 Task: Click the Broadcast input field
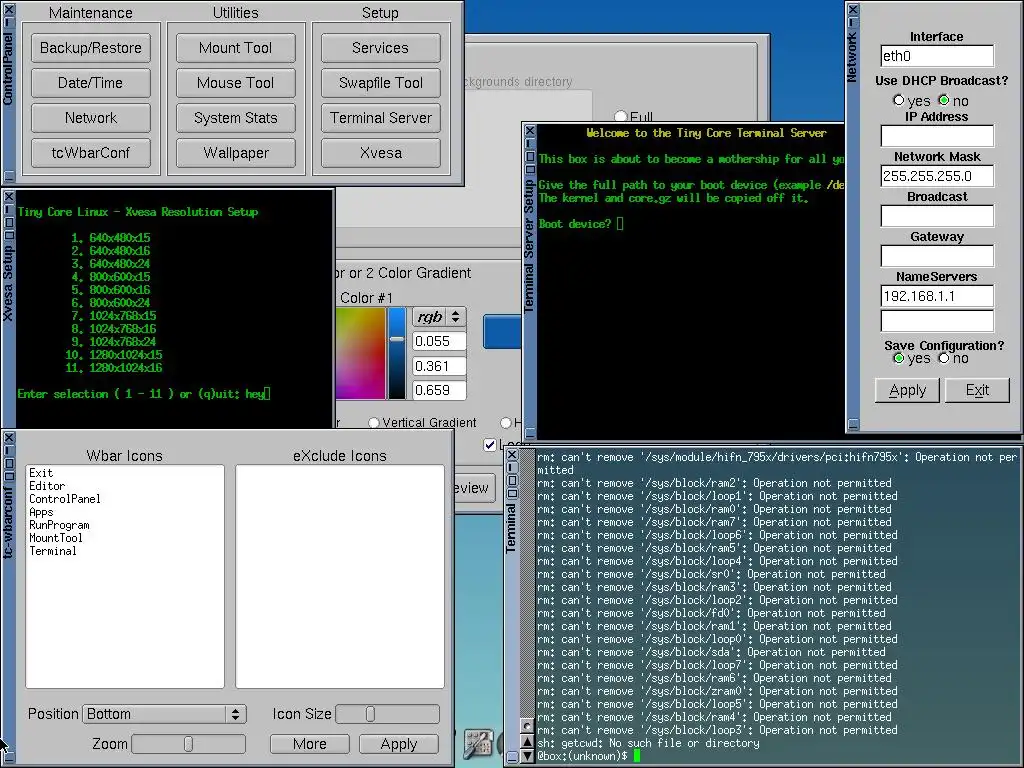point(937,216)
